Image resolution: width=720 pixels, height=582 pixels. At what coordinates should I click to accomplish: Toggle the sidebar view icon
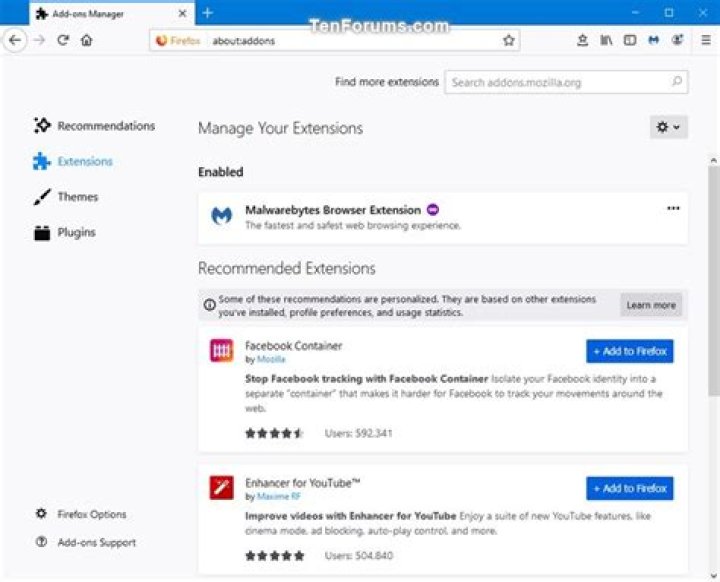click(x=630, y=40)
